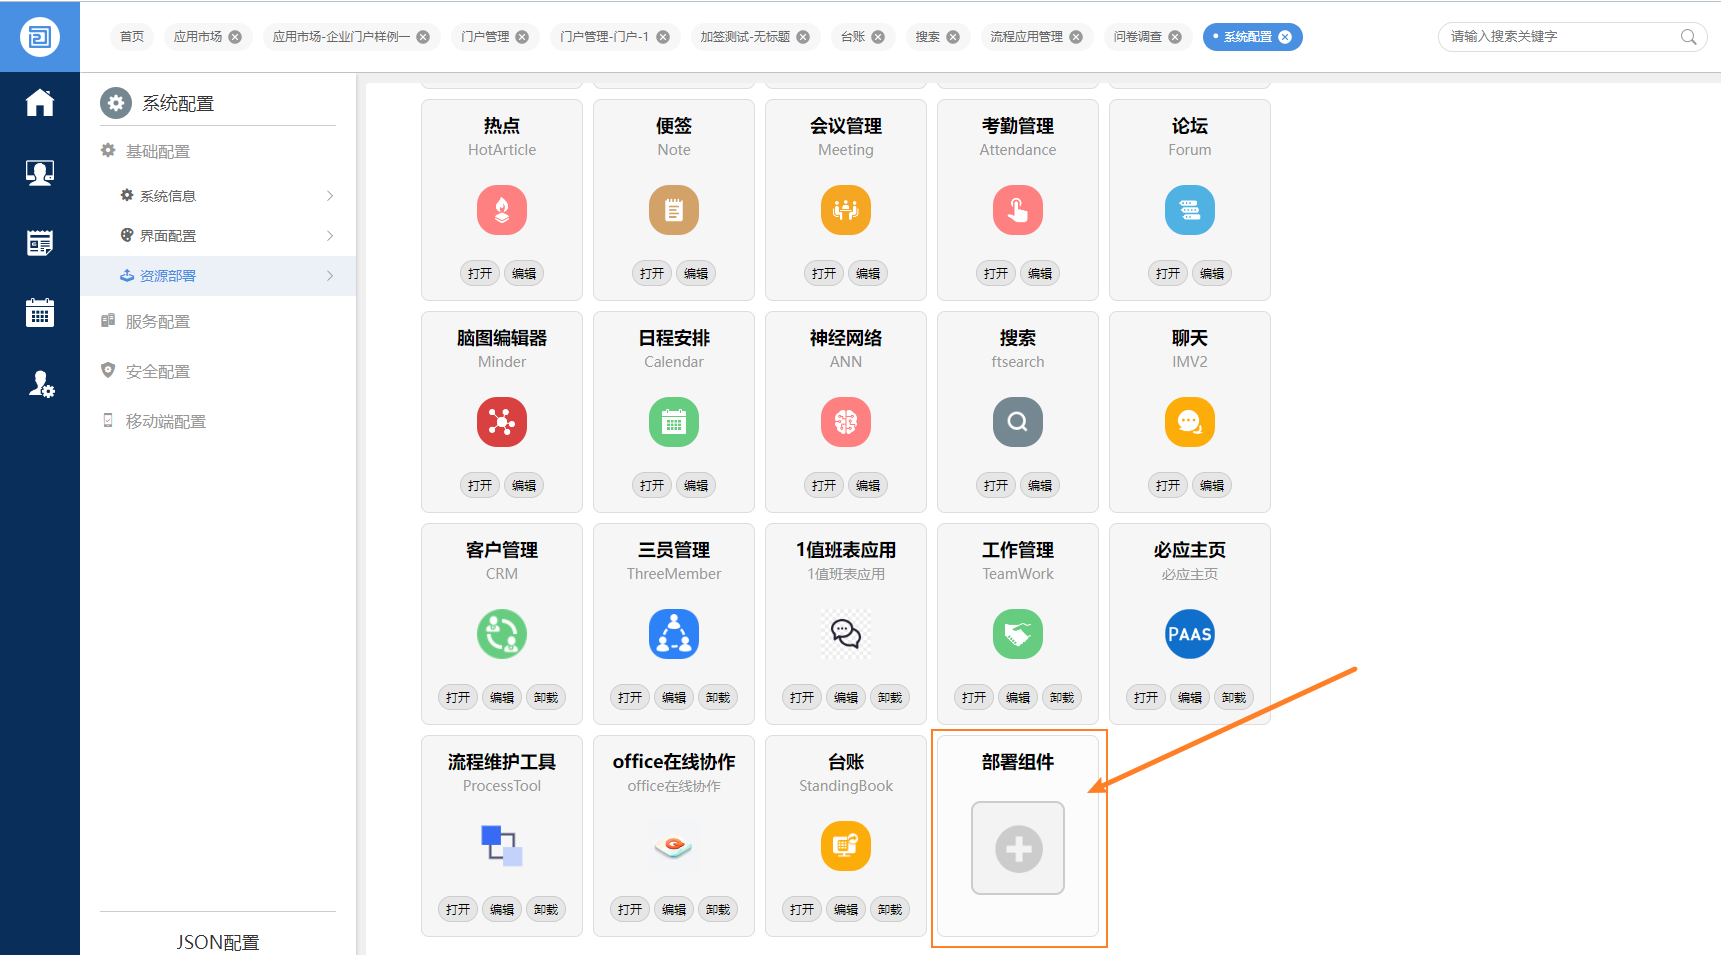Click the search keyword input field
The width and height of the screenshot is (1721, 955).
pos(1560,37)
